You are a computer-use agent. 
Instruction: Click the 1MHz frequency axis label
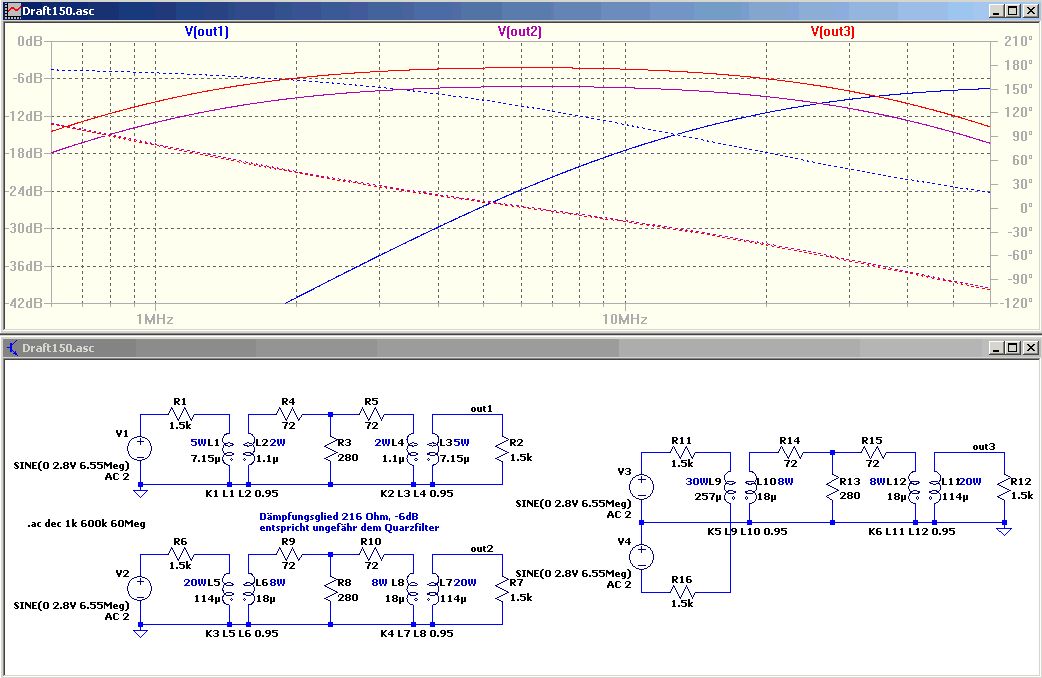point(155,319)
